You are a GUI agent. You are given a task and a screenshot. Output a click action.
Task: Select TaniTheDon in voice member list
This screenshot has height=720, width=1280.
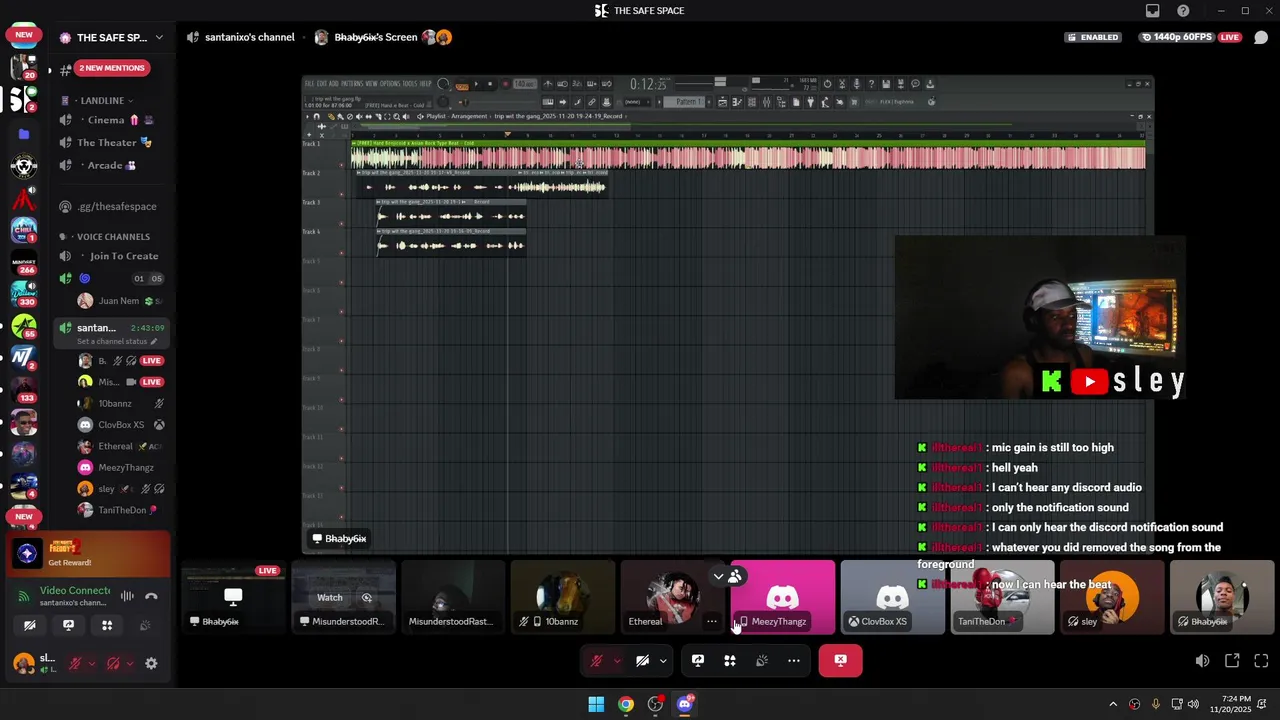120,510
